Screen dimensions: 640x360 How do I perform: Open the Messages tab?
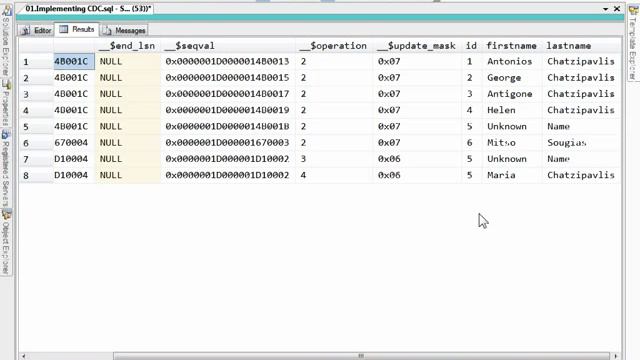pos(124,30)
